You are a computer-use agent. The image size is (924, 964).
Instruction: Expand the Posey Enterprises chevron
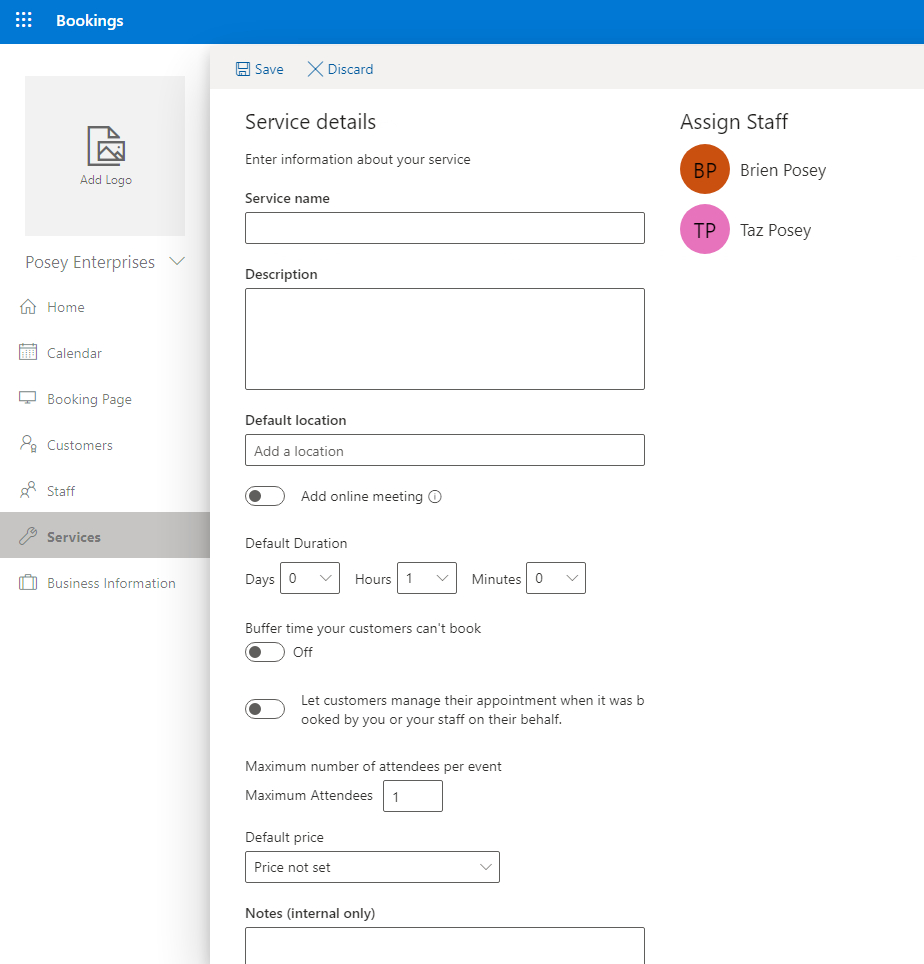(x=177, y=261)
